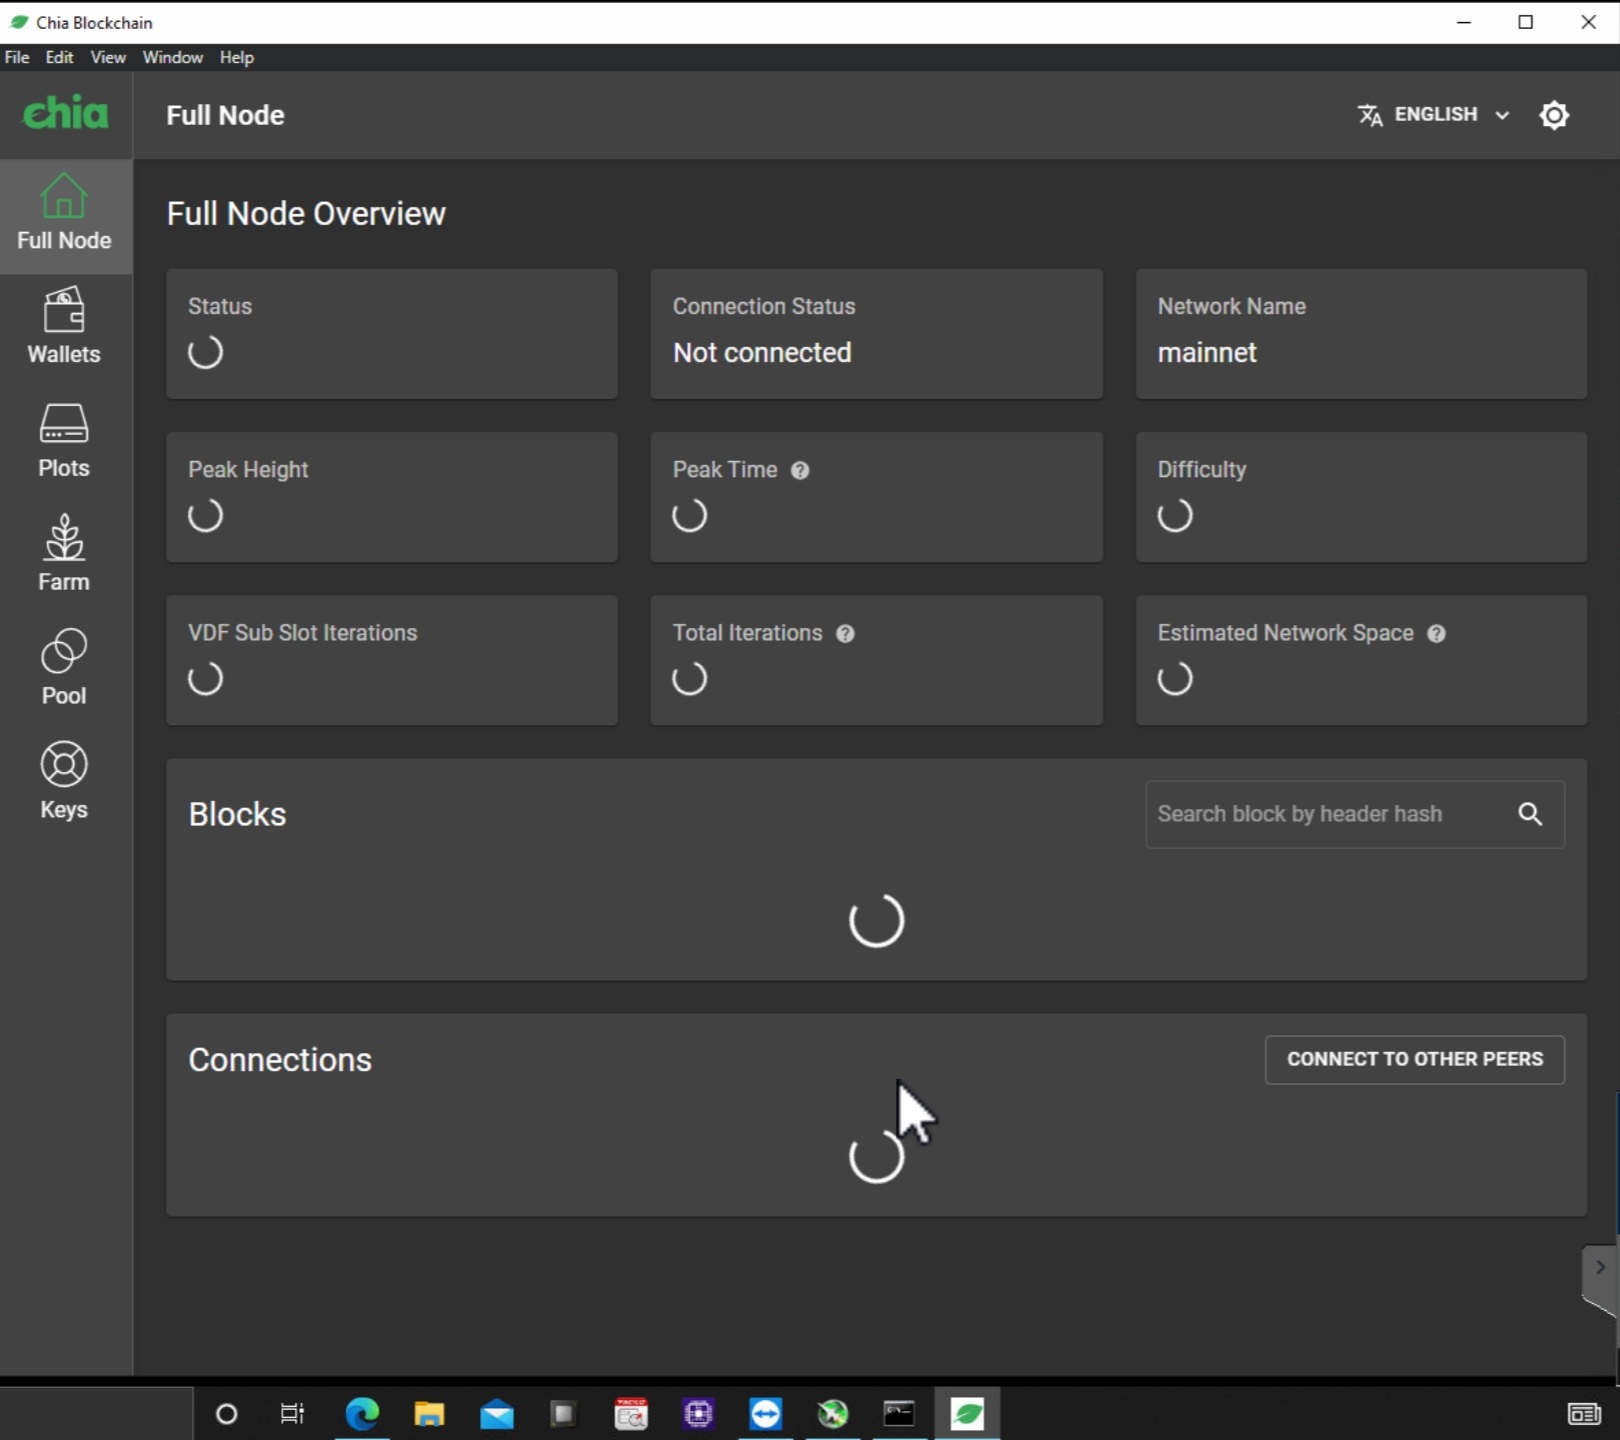
Task: Click the Total Iterations help icon
Action: pyautogui.click(x=845, y=633)
